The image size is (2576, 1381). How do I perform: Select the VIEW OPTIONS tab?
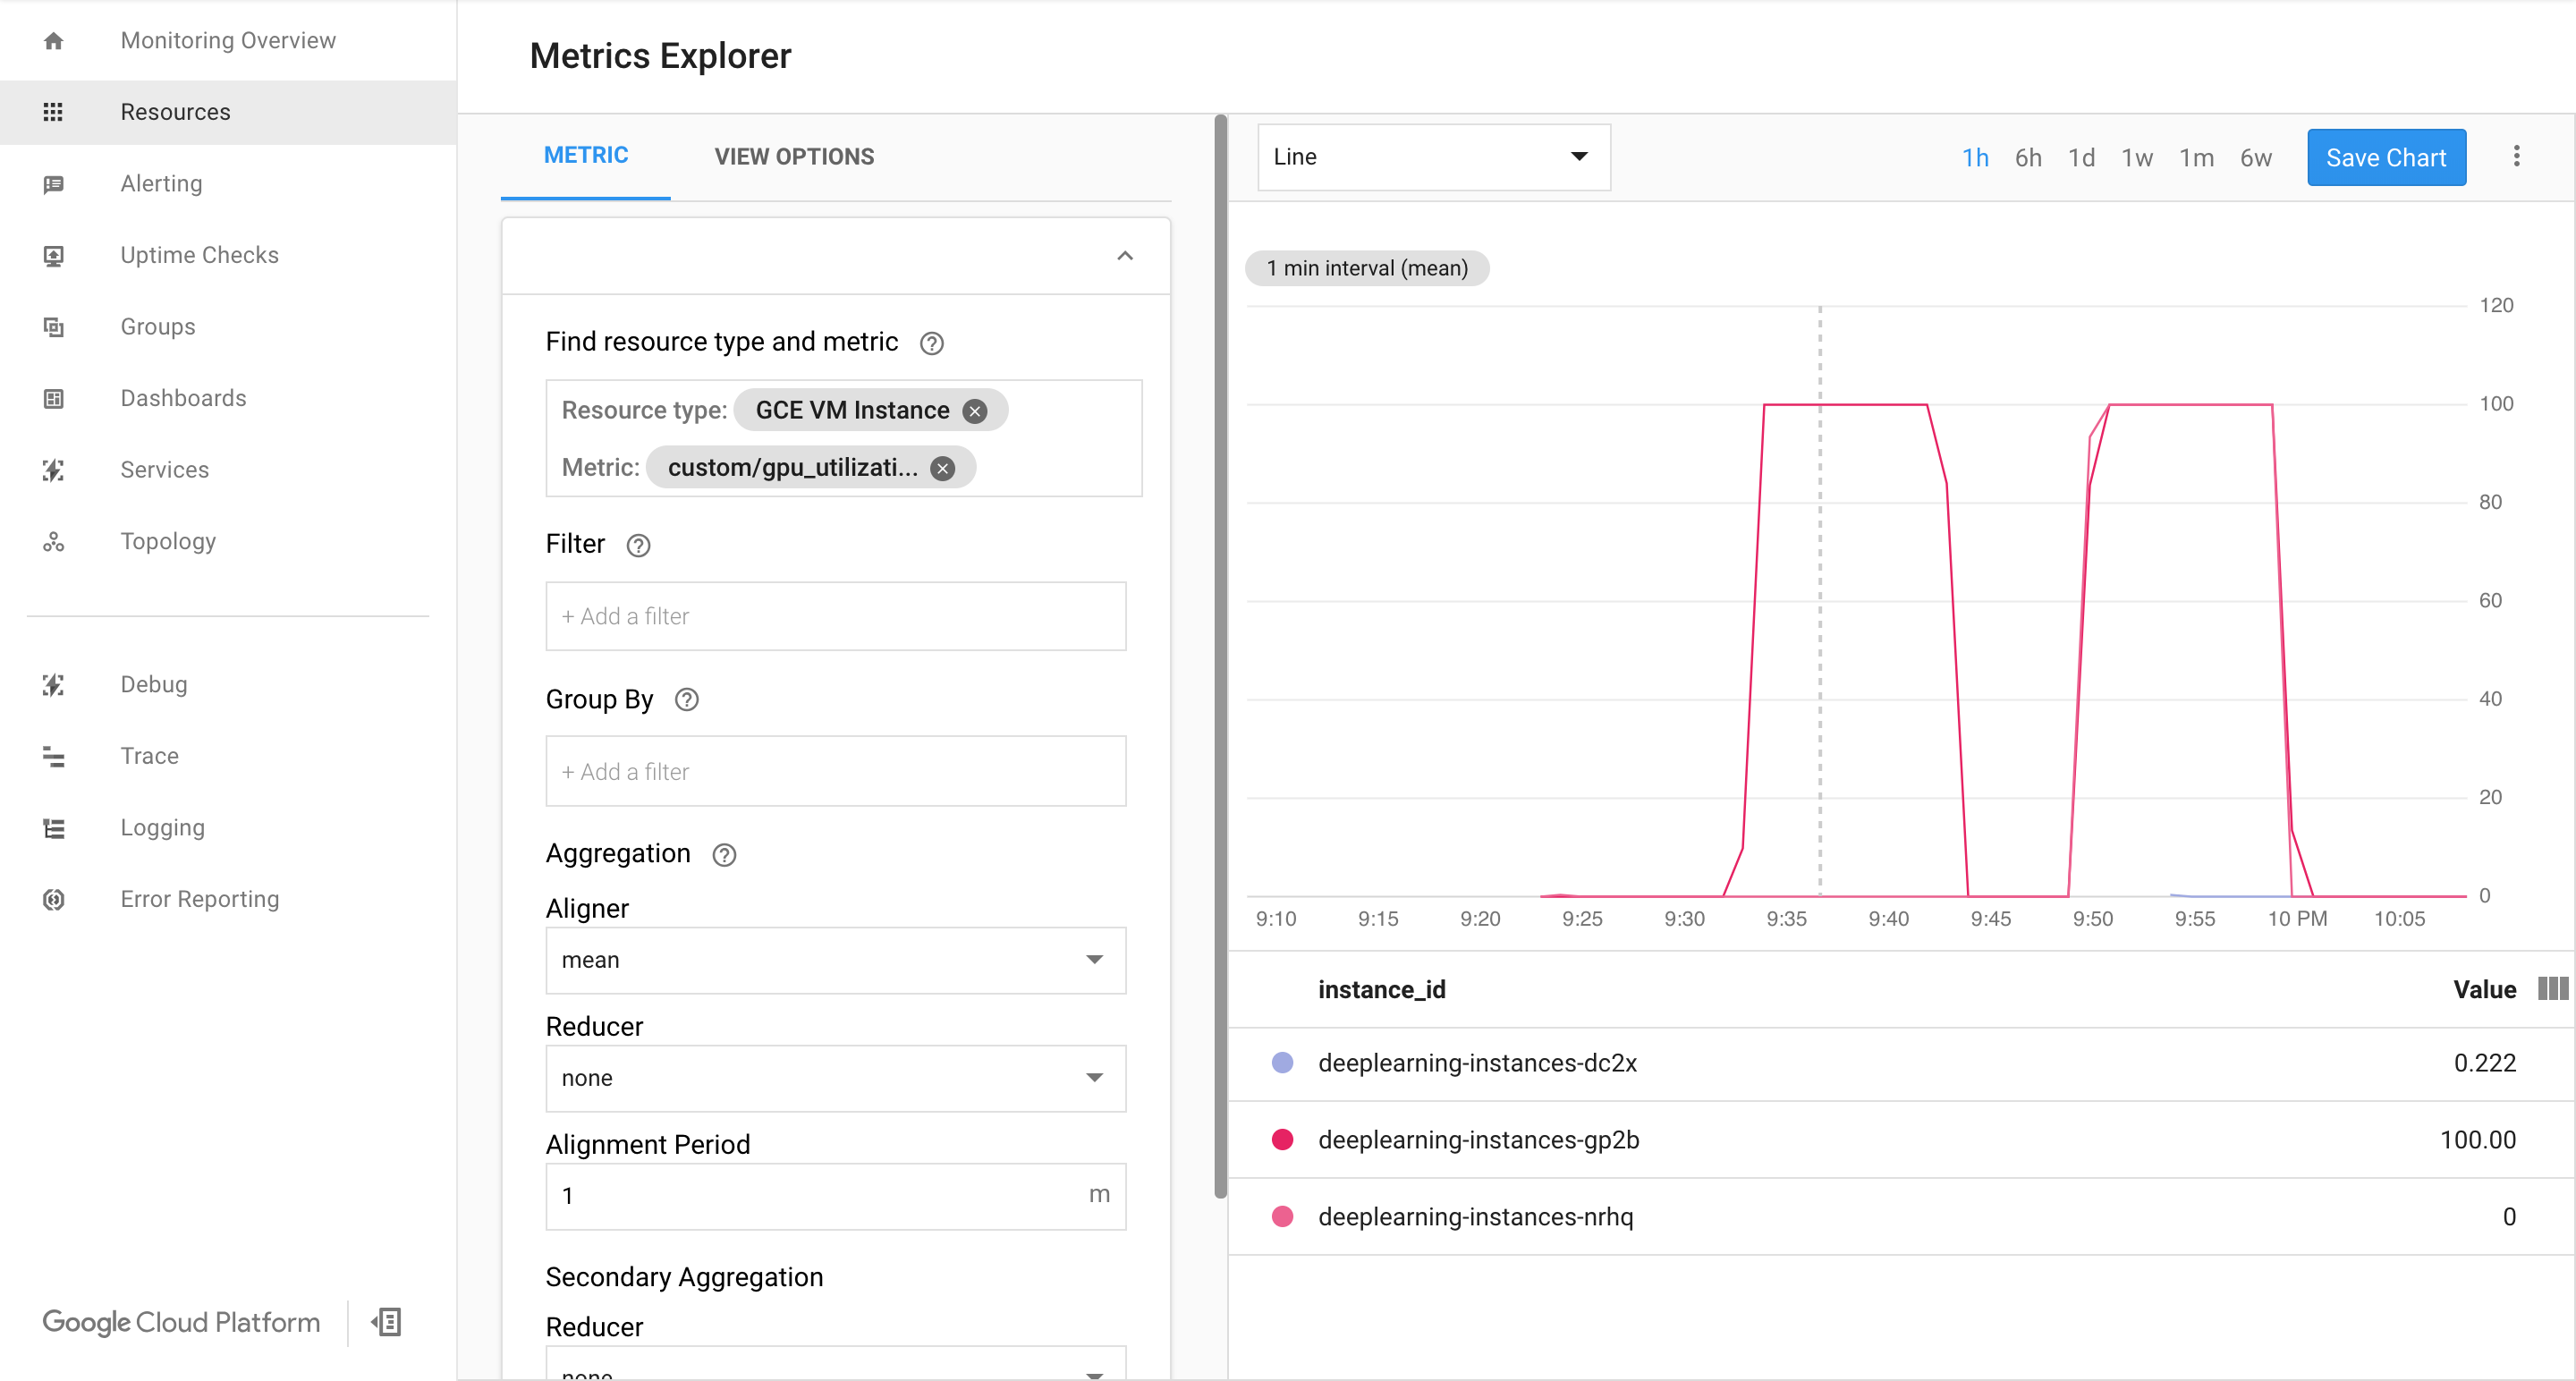tap(794, 157)
